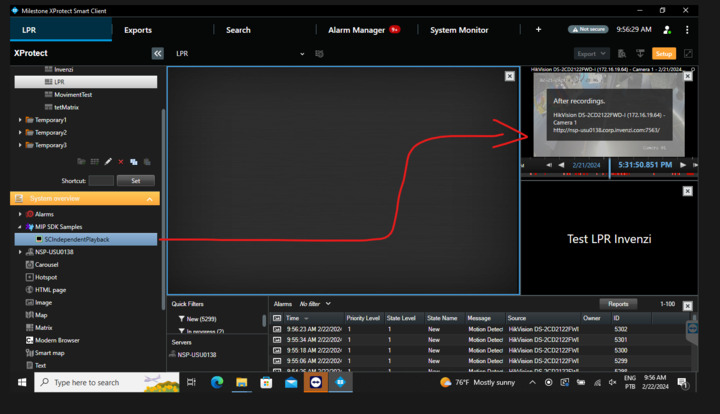This screenshot has height=414, width=720.
Task: Expand the Temporary1 folder
Action: tap(20, 120)
